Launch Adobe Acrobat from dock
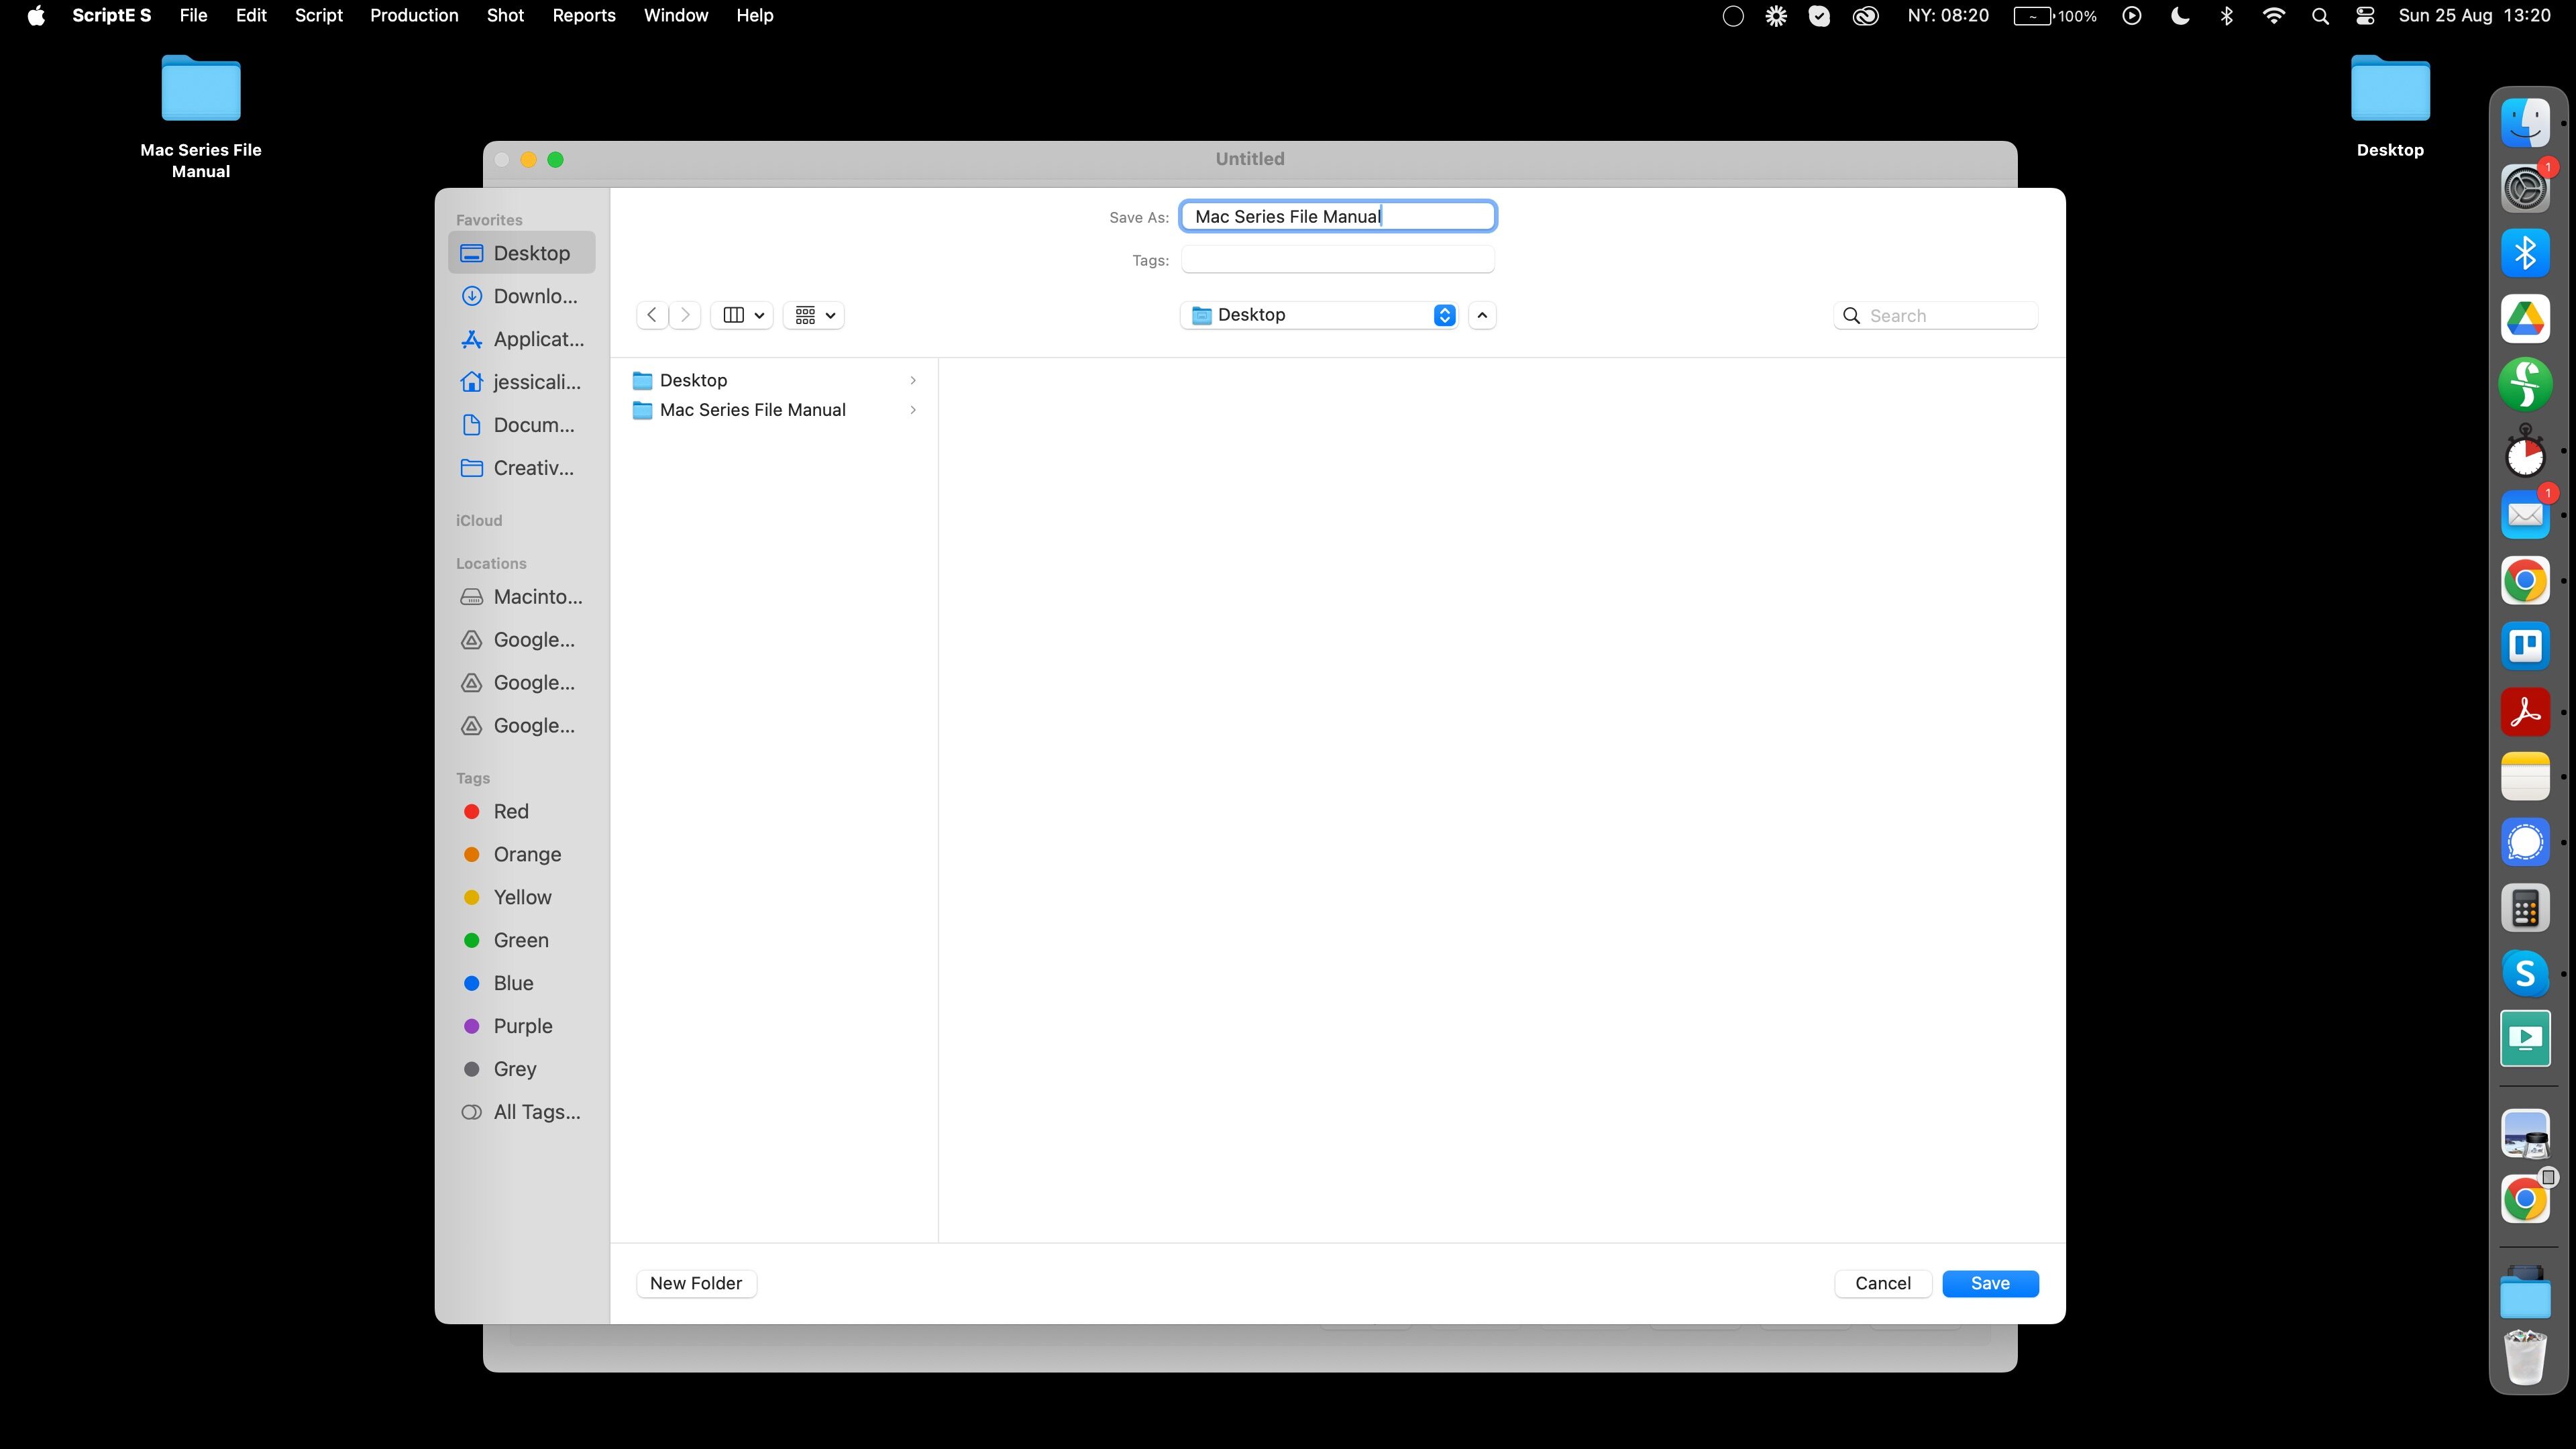The height and width of the screenshot is (1449, 2576). [x=2525, y=712]
